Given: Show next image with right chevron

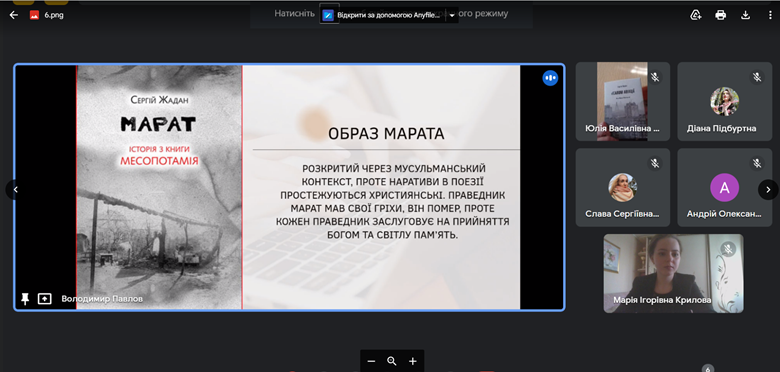Looking at the screenshot, I should (x=768, y=189).
